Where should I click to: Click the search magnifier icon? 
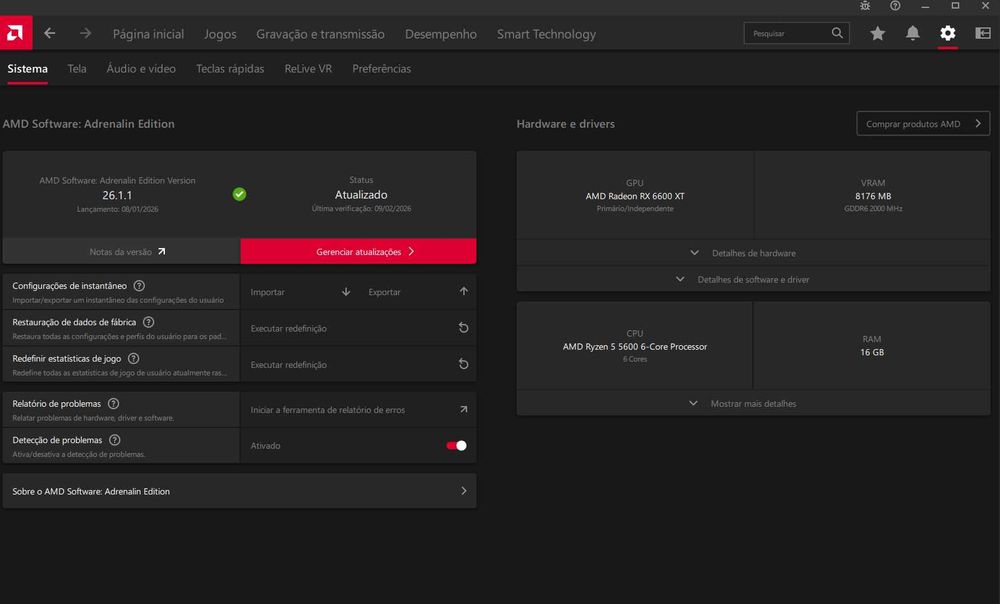837,33
